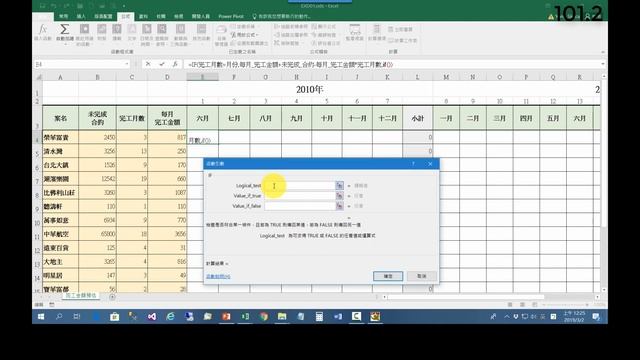Screen dimensions: 640x360
Task: Open Chrome from the taskbar
Action: point(264,316)
